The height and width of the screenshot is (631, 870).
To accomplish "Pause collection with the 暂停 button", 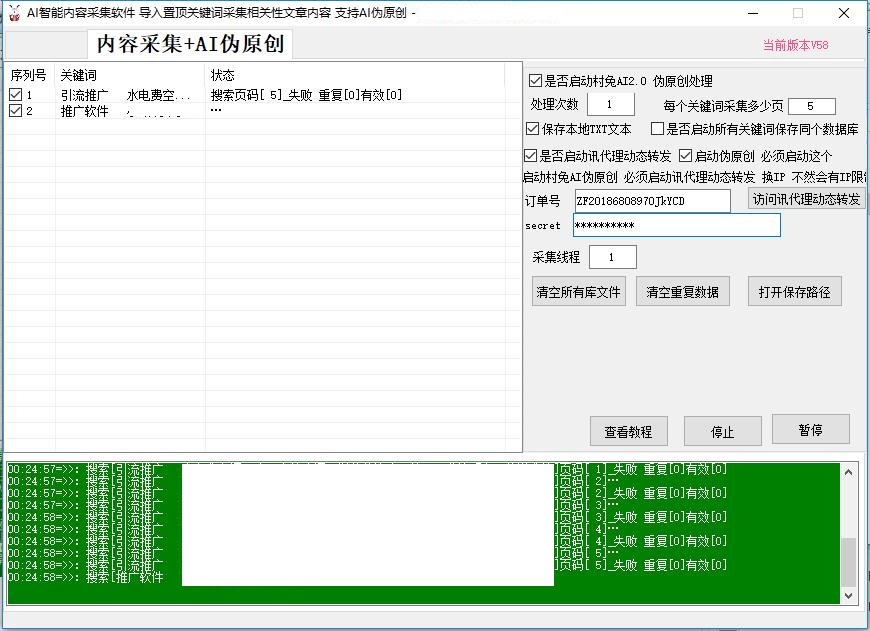I will click(811, 431).
